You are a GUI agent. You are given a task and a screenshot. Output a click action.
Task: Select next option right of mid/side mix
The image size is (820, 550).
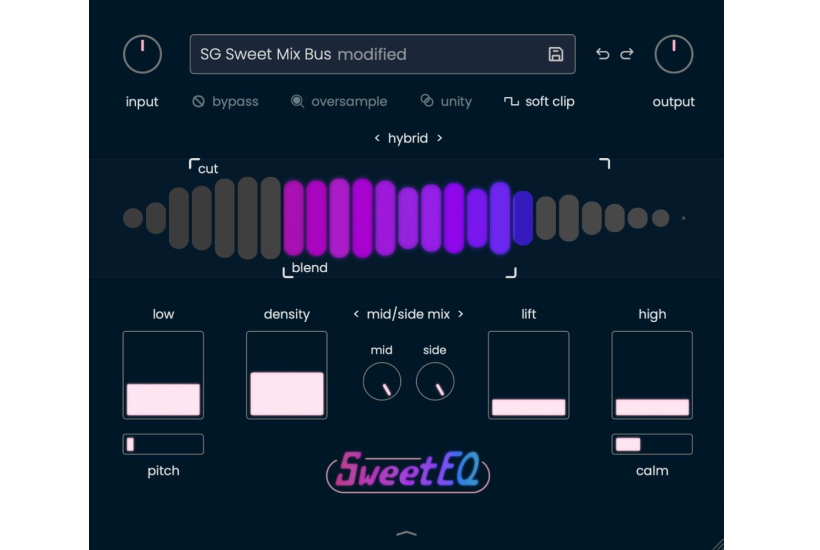point(461,314)
